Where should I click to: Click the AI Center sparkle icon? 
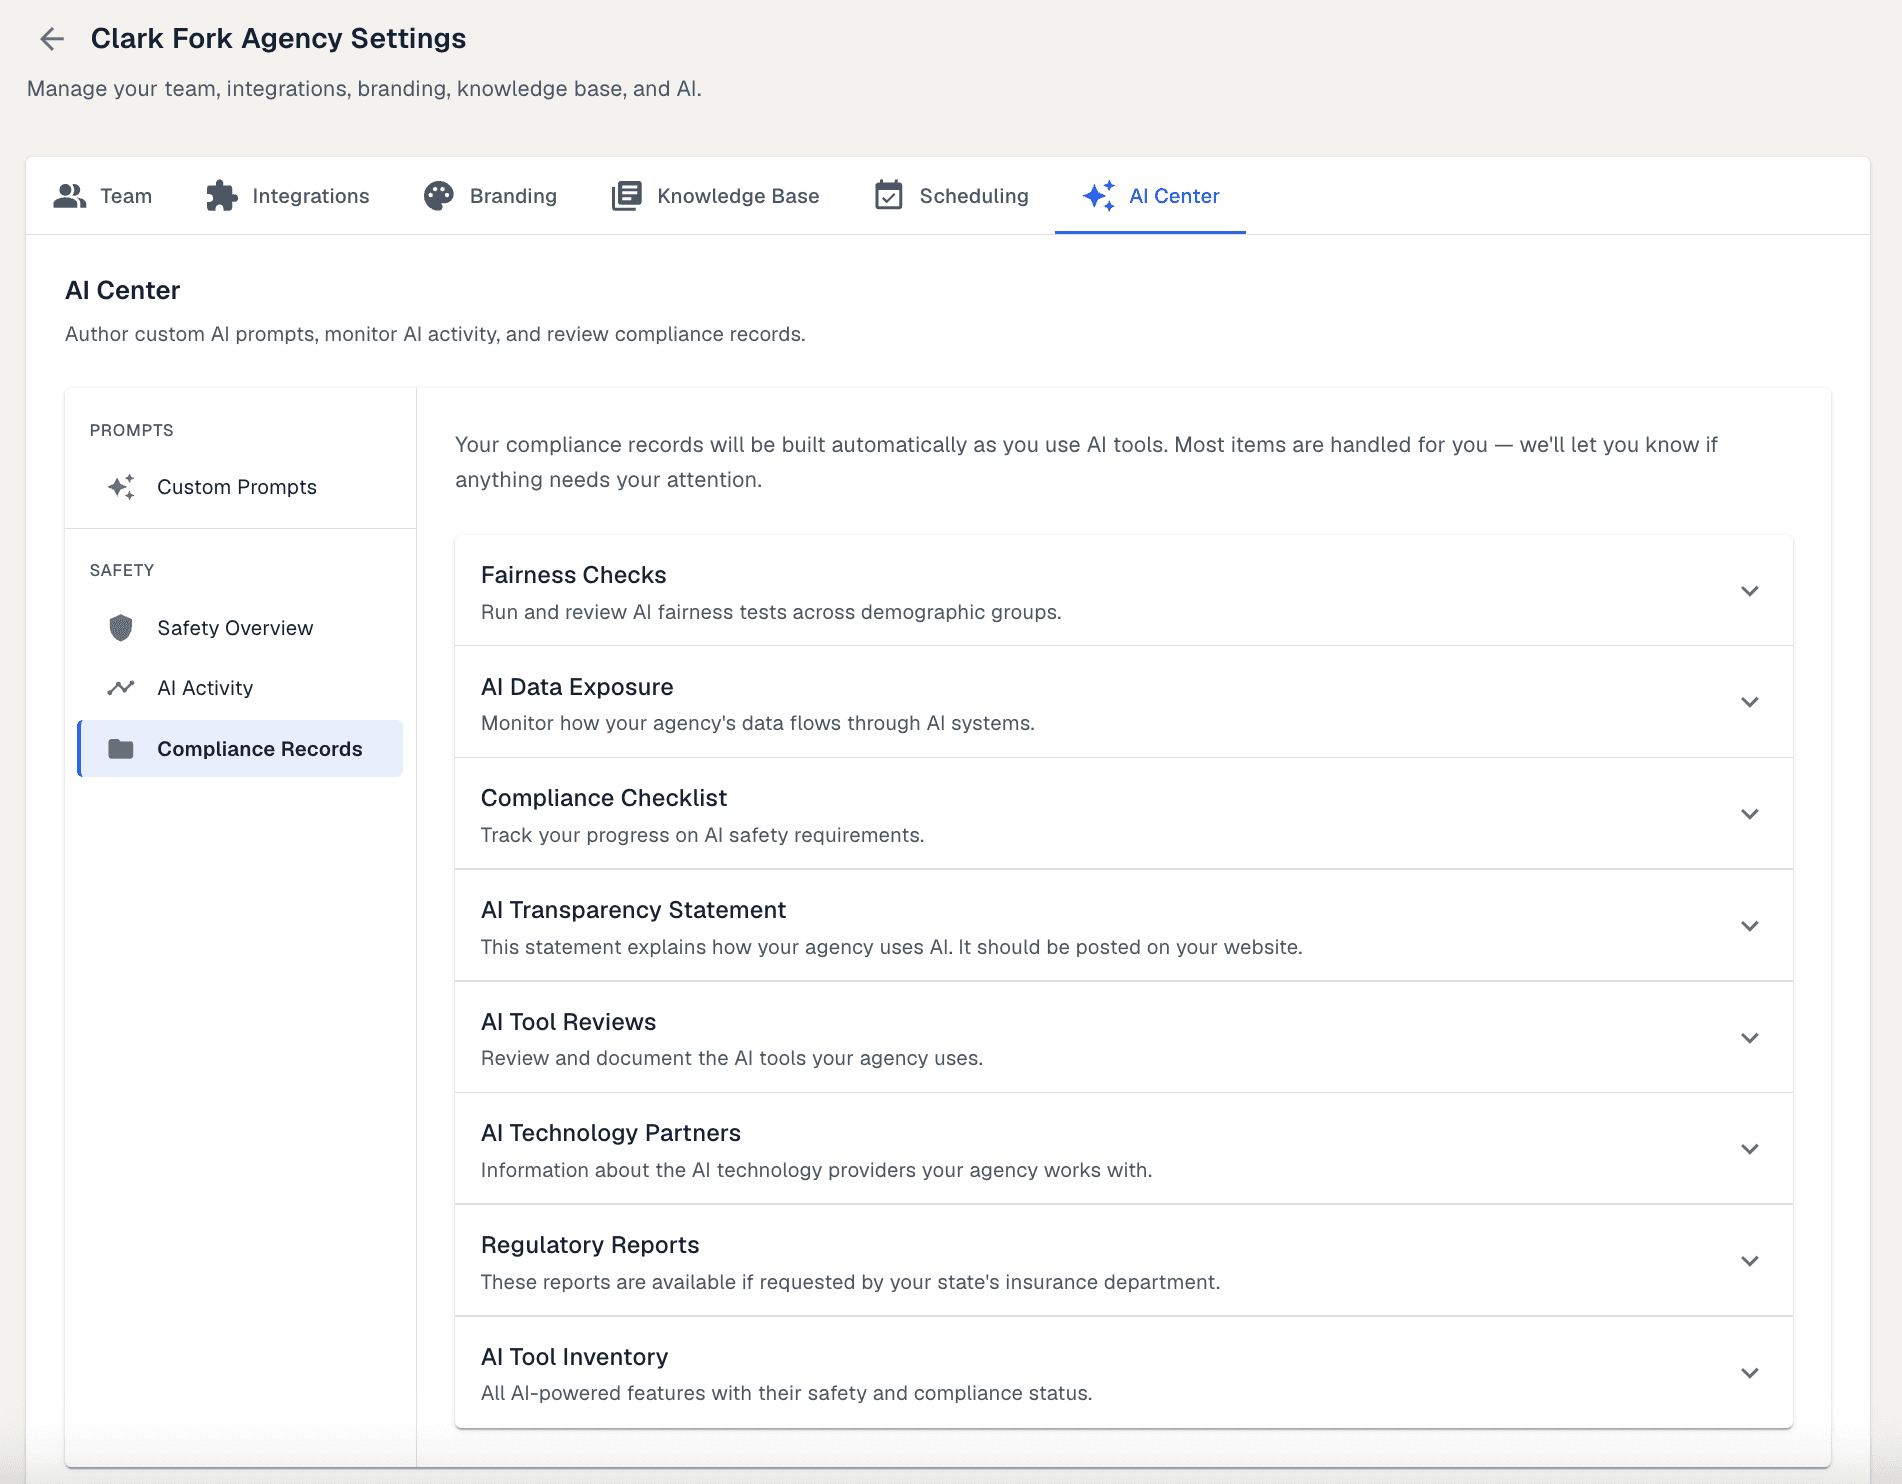1099,196
